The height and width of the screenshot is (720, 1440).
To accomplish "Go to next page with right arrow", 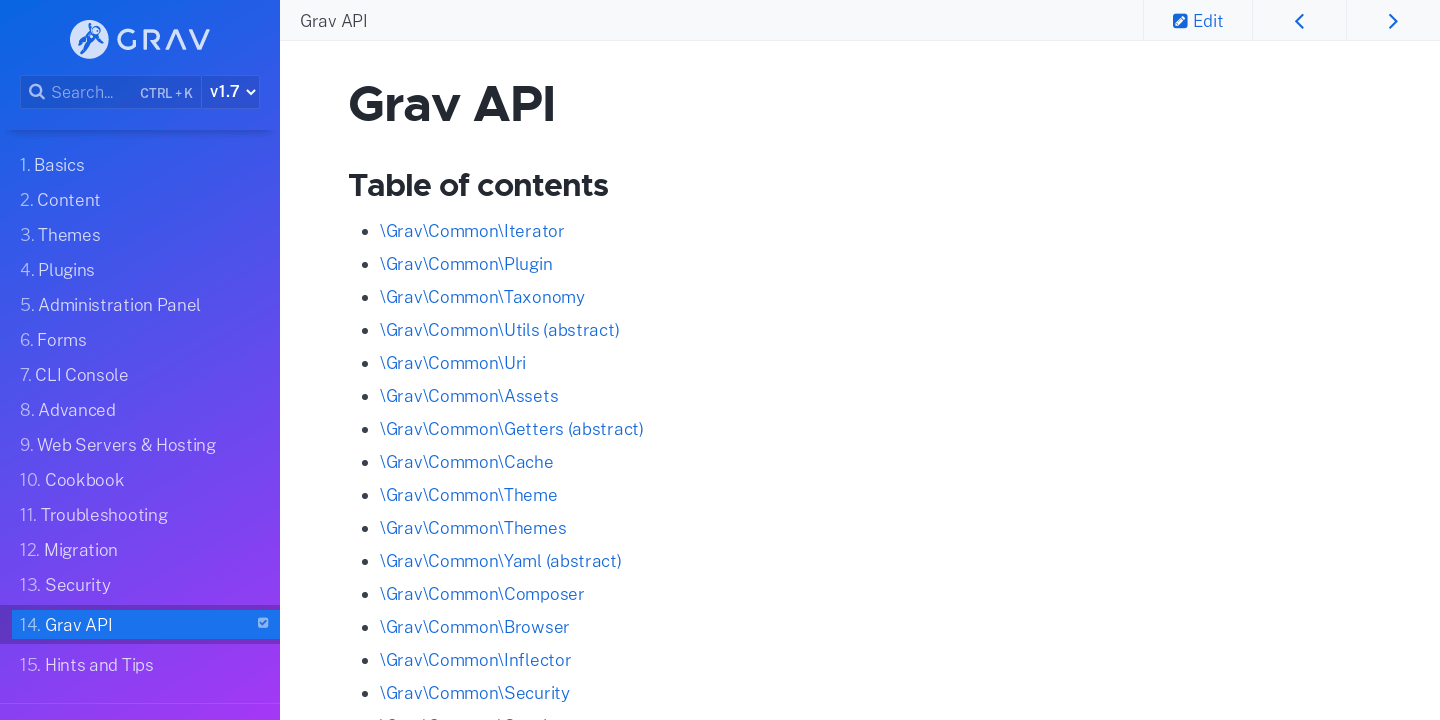I will tap(1392, 21).
